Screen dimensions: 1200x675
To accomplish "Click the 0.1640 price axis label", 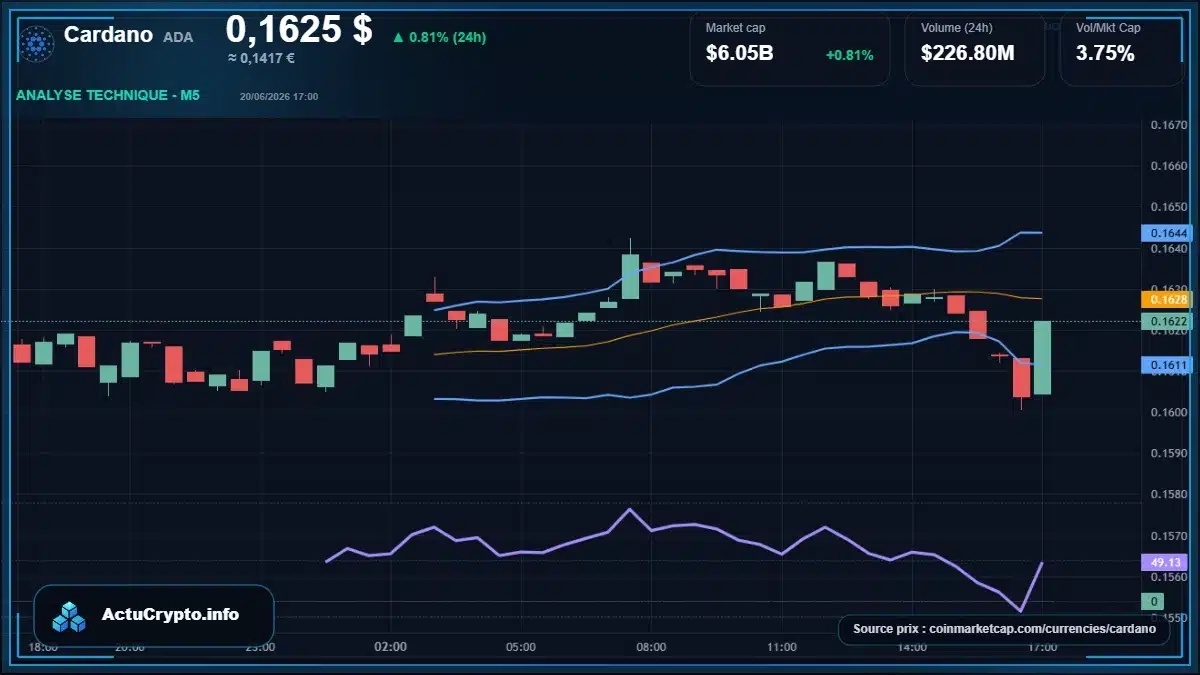I will 1168,248.
